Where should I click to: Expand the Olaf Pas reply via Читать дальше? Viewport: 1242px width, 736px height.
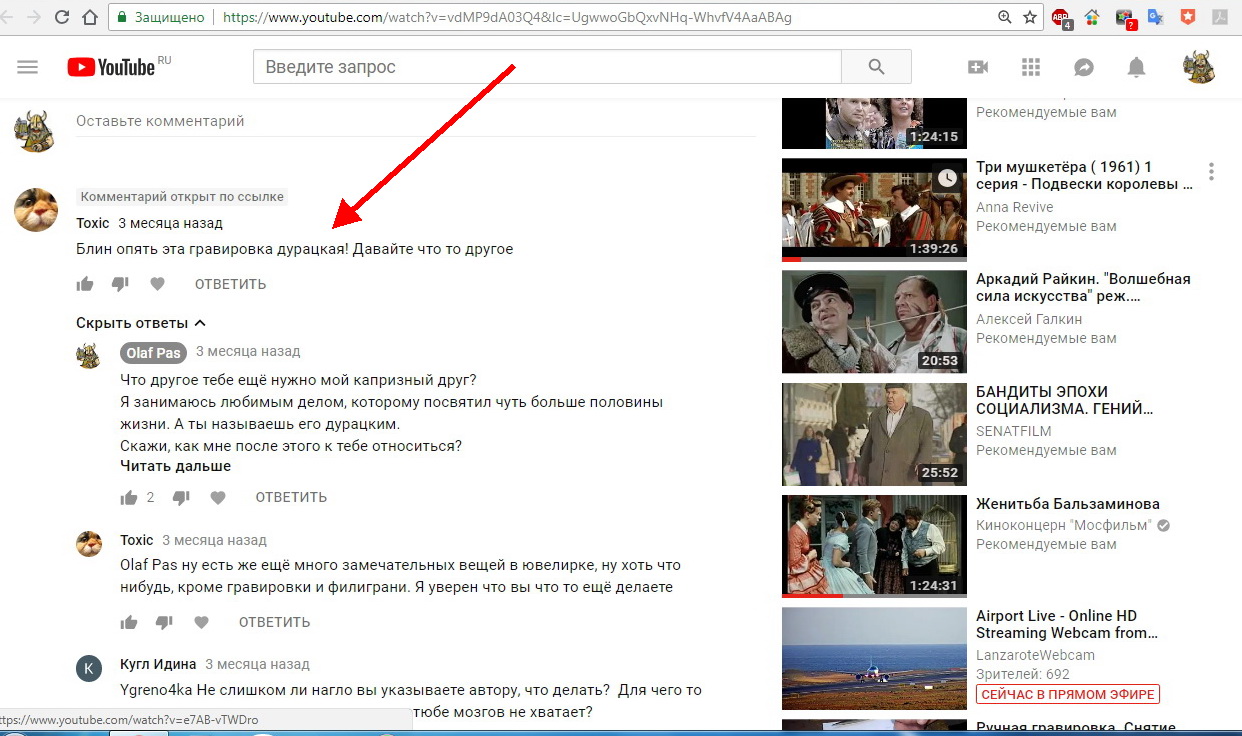(175, 466)
